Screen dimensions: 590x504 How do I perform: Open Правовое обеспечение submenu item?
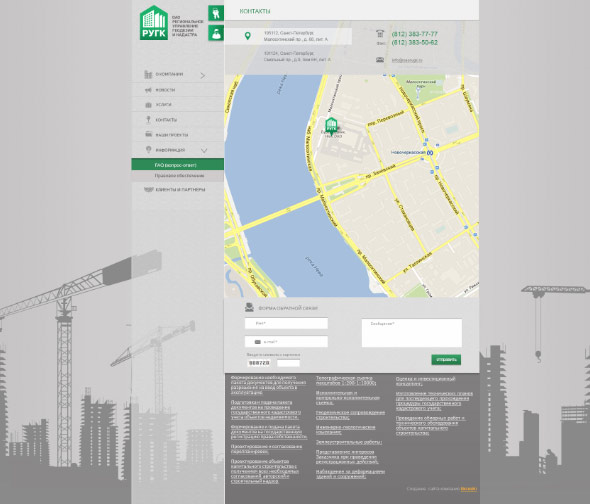[x=178, y=176]
